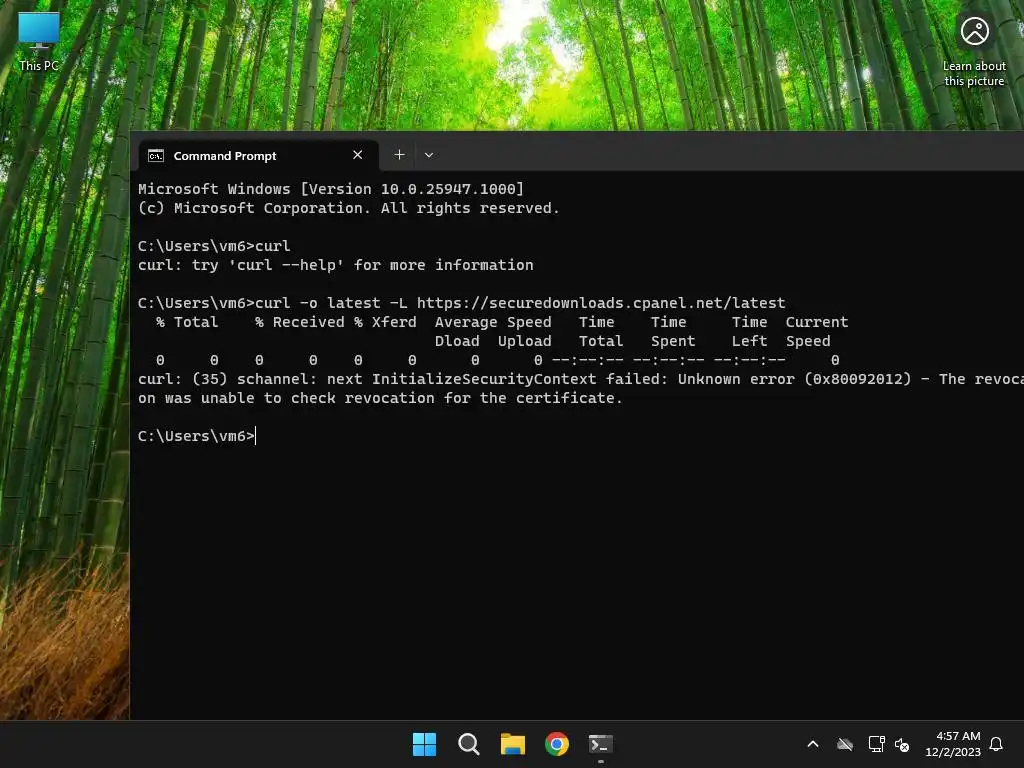Image resolution: width=1024 pixels, height=768 pixels.
Task: Select the Command Prompt tab
Action: pyautogui.click(x=259, y=155)
